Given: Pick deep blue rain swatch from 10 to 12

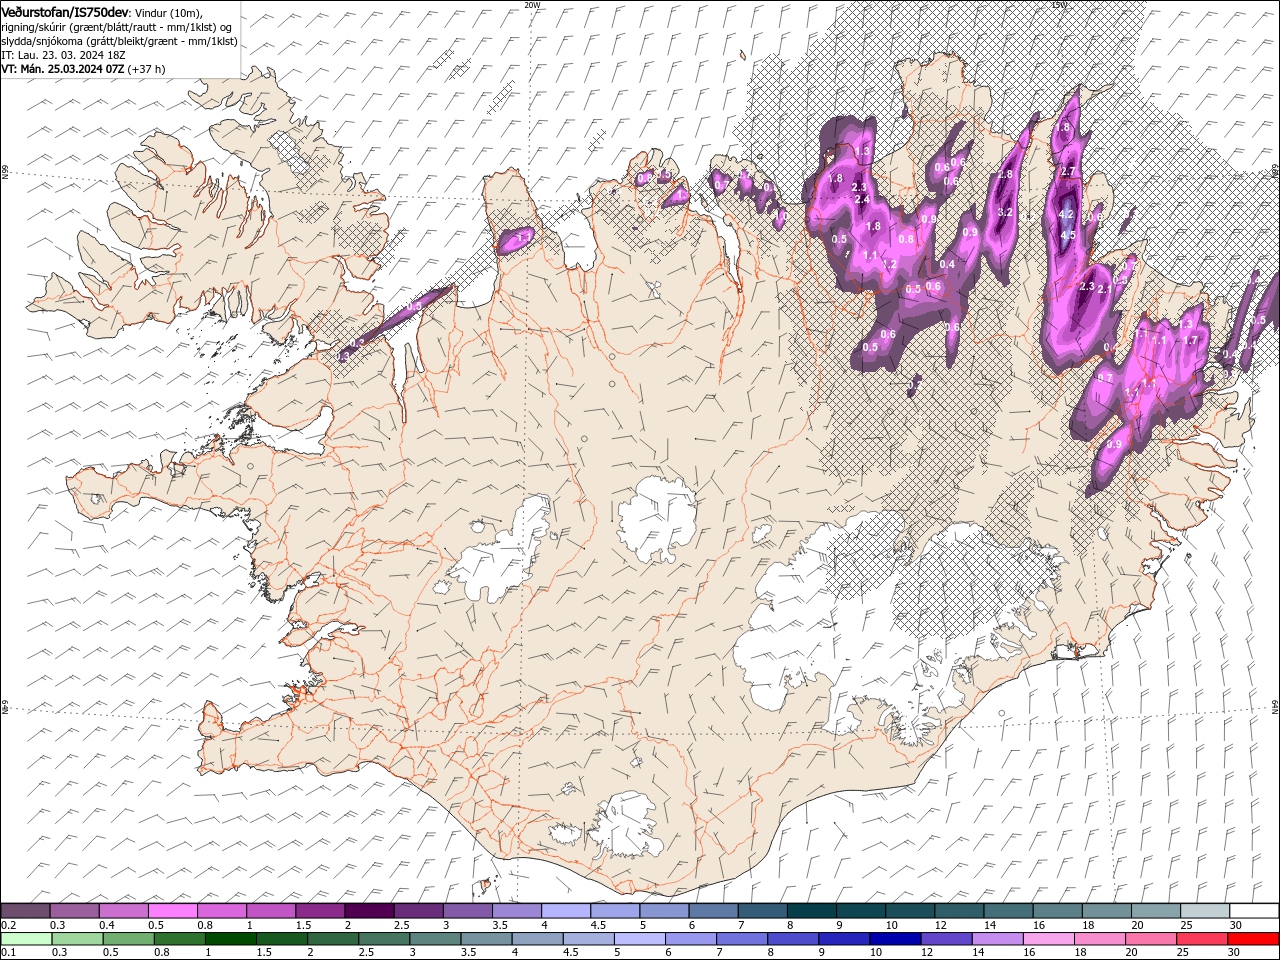Looking at the screenshot, I should [895, 939].
